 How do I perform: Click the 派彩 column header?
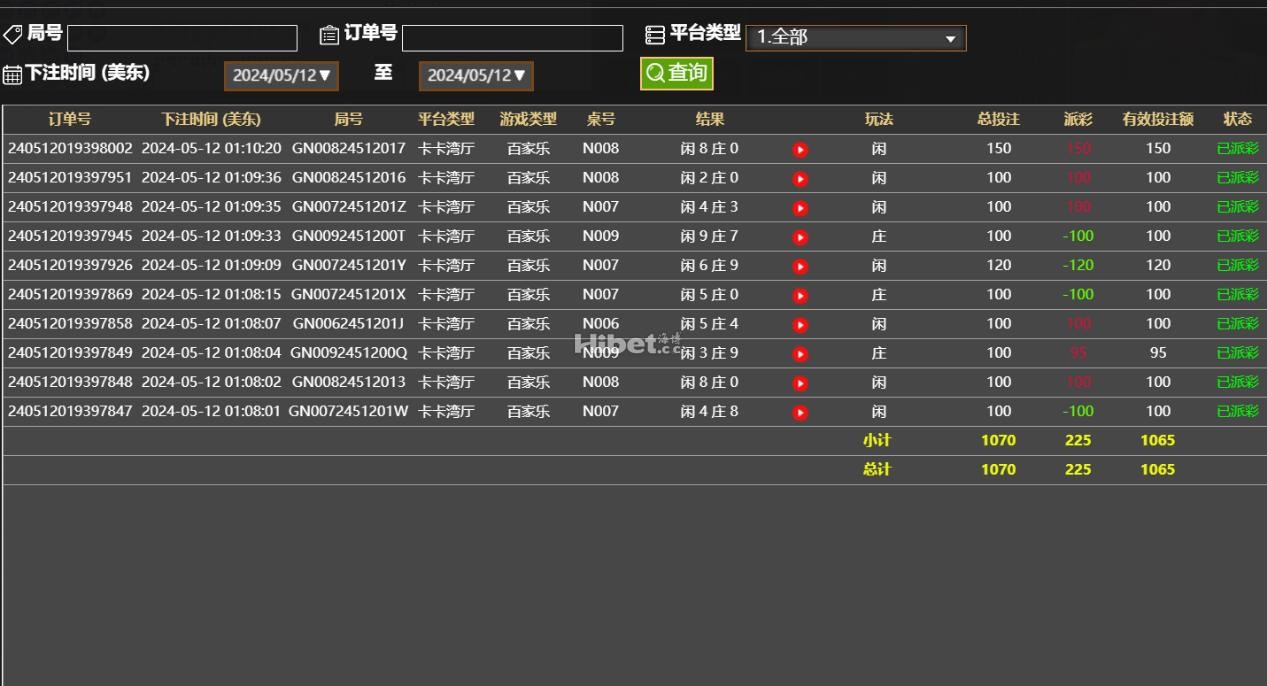[1078, 119]
